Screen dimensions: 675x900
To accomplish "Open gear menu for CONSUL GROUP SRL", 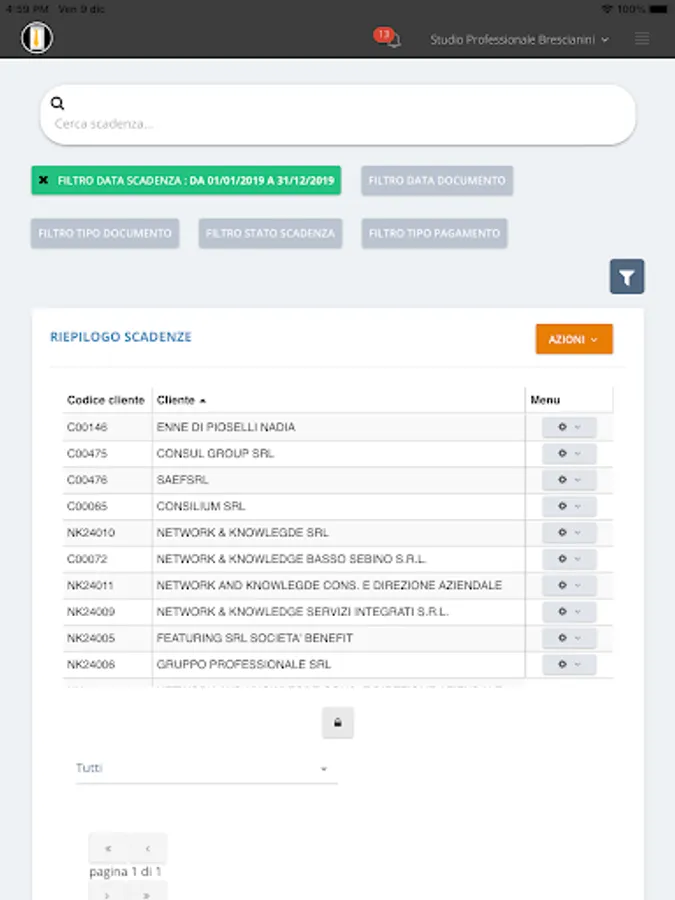I will [x=569, y=453].
